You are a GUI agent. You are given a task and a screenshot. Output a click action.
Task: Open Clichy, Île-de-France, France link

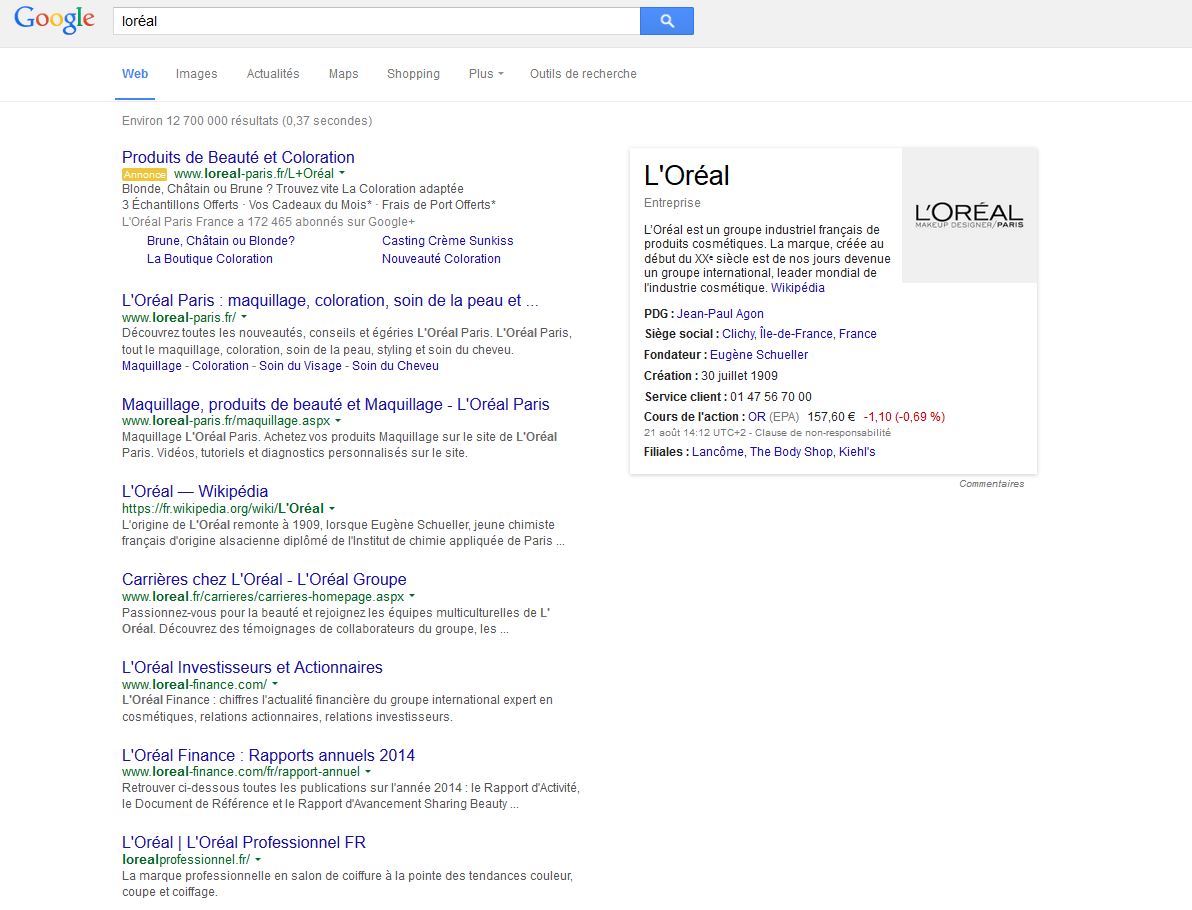point(799,334)
